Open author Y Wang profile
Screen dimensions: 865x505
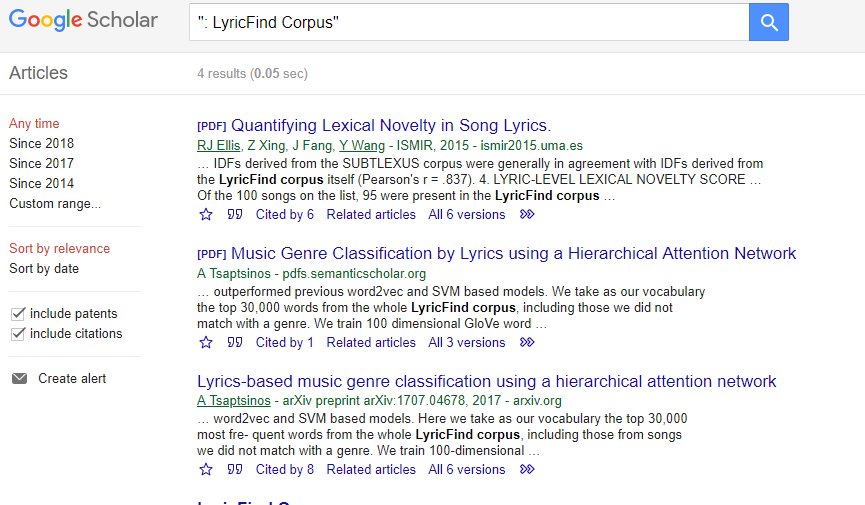362,146
